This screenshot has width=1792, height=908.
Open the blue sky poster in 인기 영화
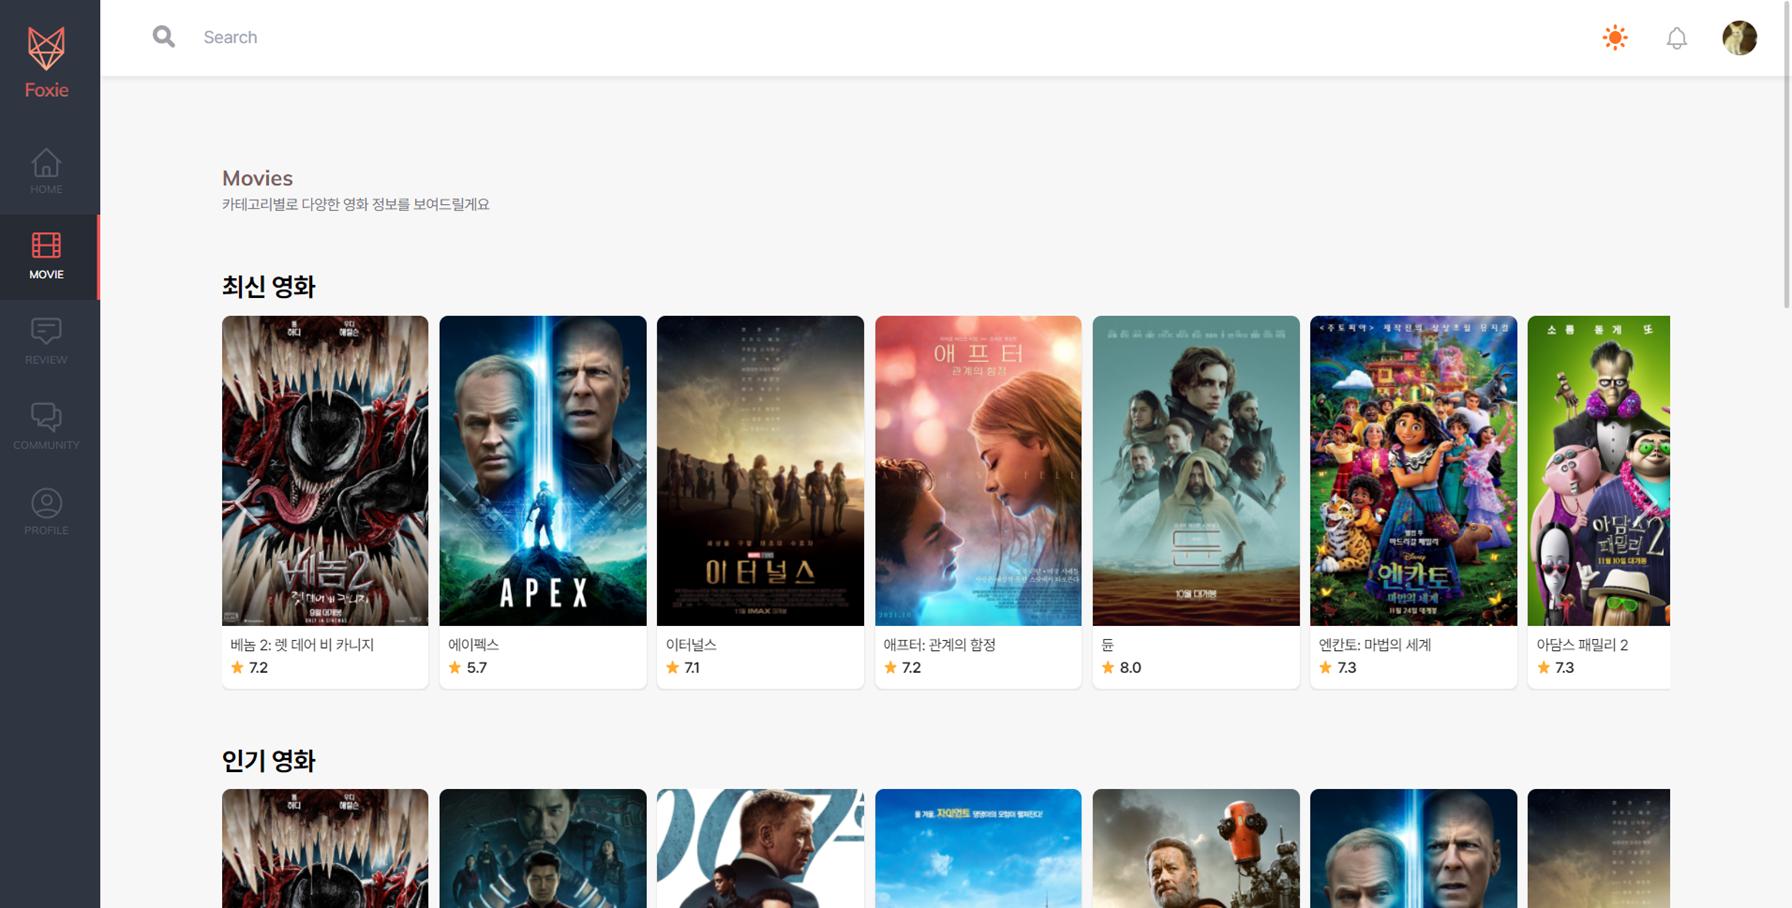tap(978, 848)
